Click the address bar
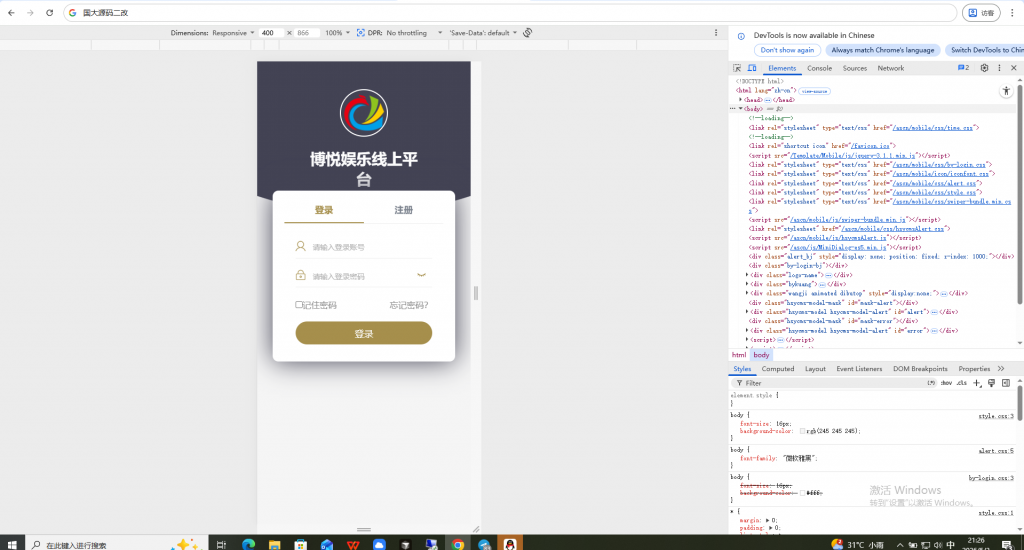Viewport: 1024px width, 550px height. tap(509, 12)
